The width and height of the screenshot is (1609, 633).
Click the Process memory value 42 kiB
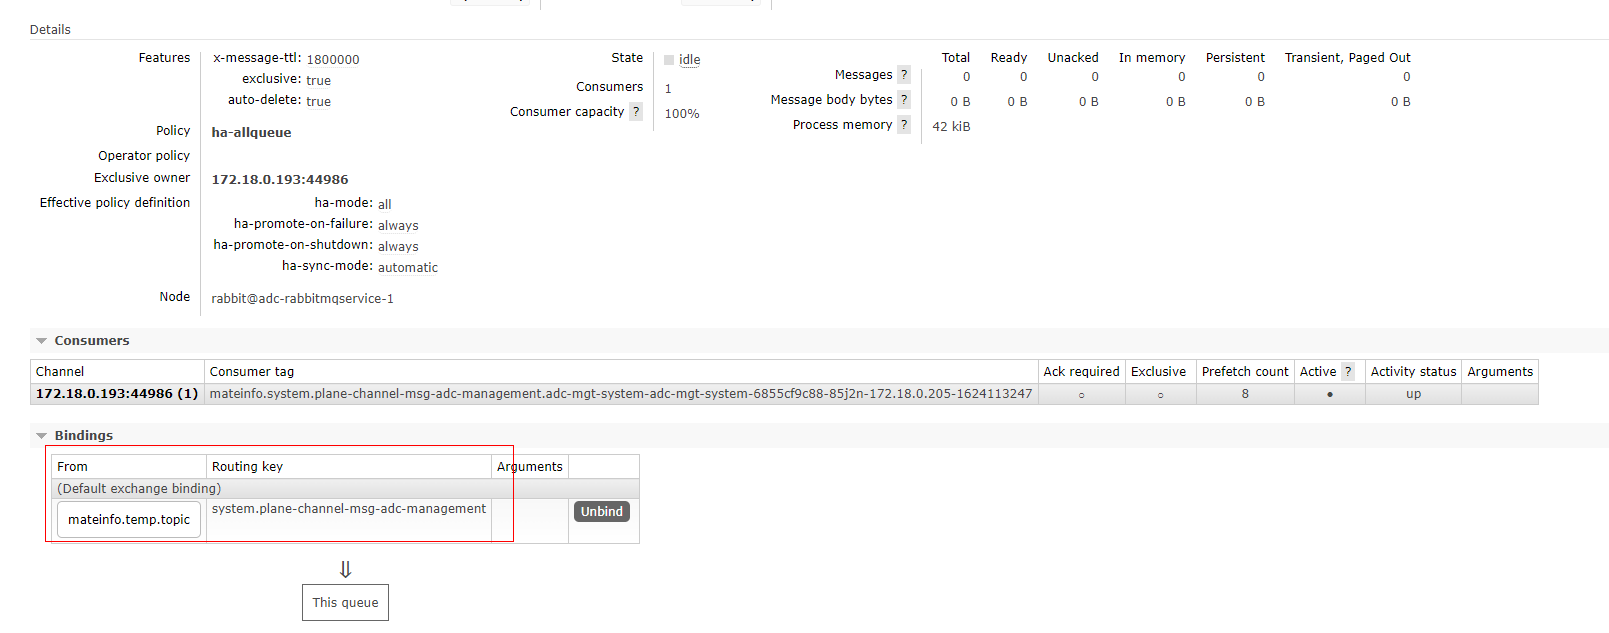(951, 127)
